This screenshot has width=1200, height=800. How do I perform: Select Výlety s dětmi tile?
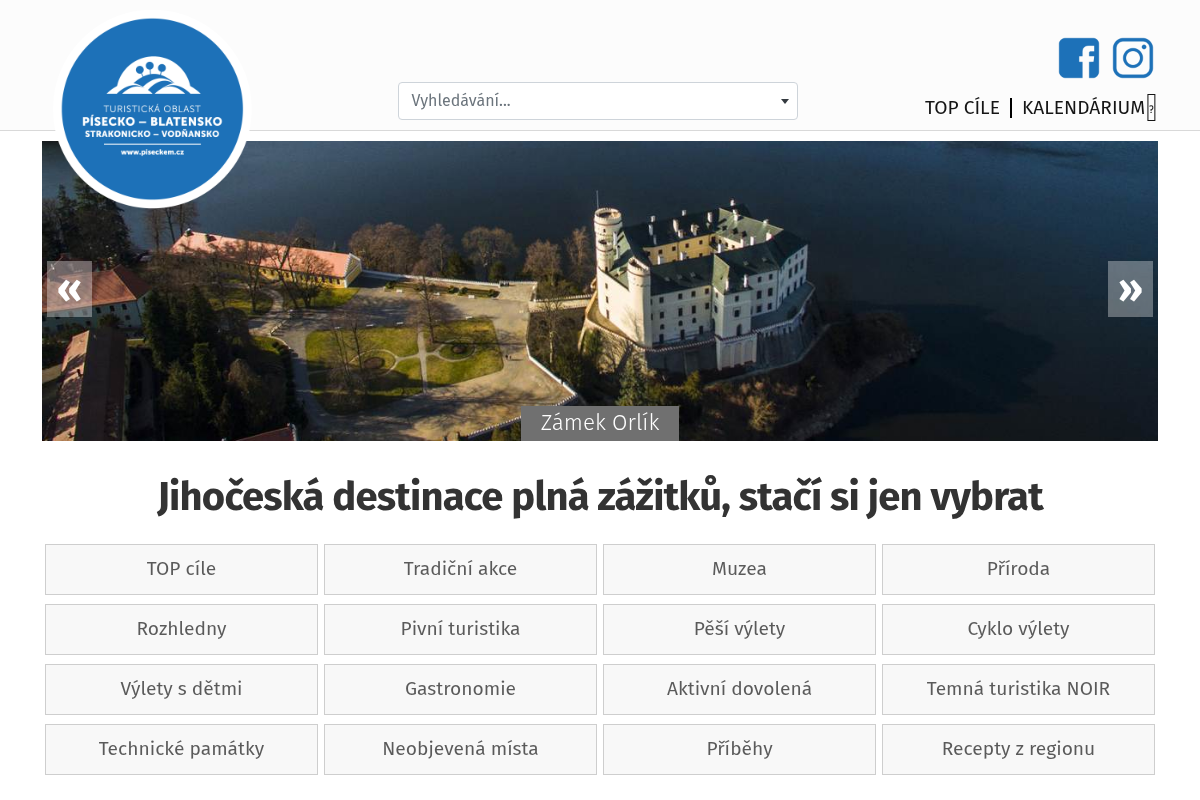point(181,689)
